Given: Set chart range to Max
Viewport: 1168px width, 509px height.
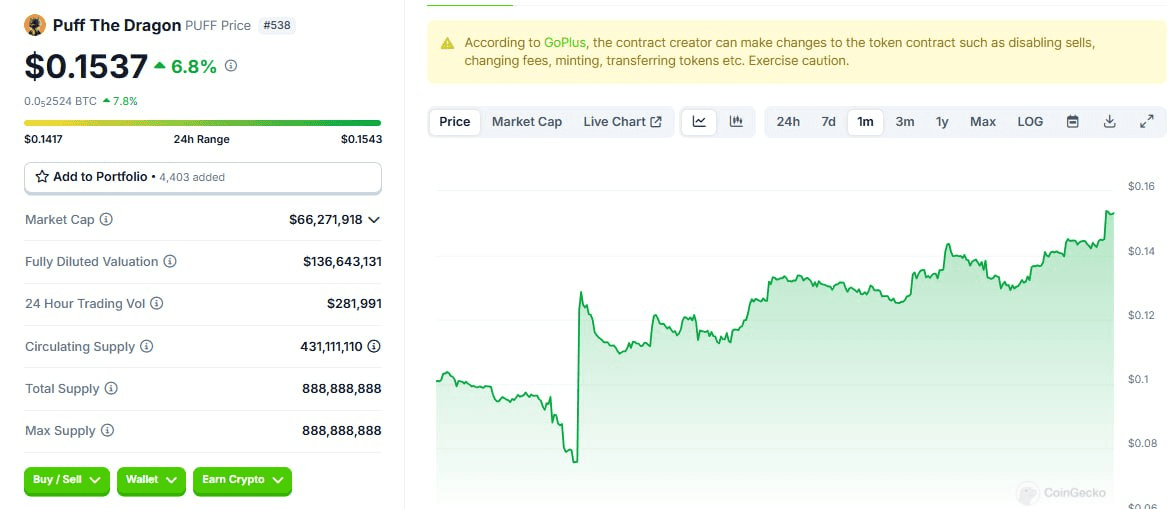Looking at the screenshot, I should (x=983, y=121).
